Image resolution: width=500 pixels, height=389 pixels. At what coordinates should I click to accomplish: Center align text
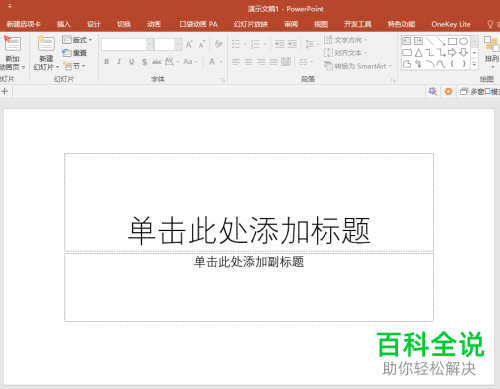249,62
